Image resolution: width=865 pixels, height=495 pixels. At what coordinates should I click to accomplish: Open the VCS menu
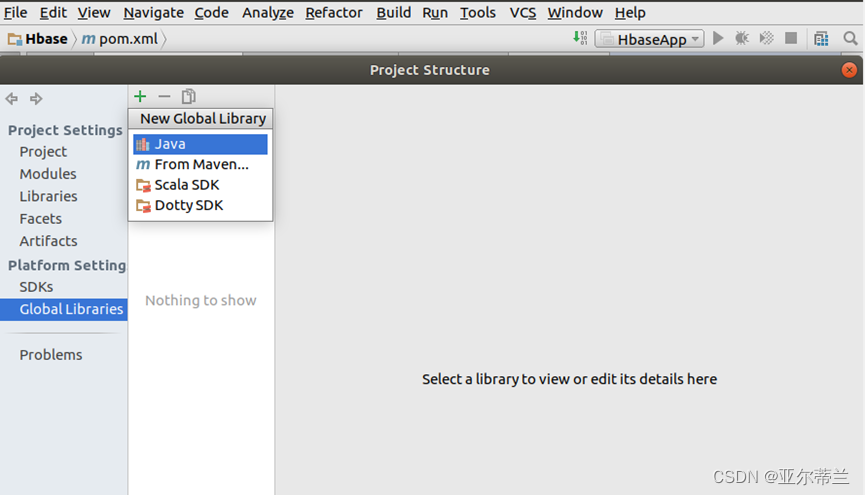[522, 13]
